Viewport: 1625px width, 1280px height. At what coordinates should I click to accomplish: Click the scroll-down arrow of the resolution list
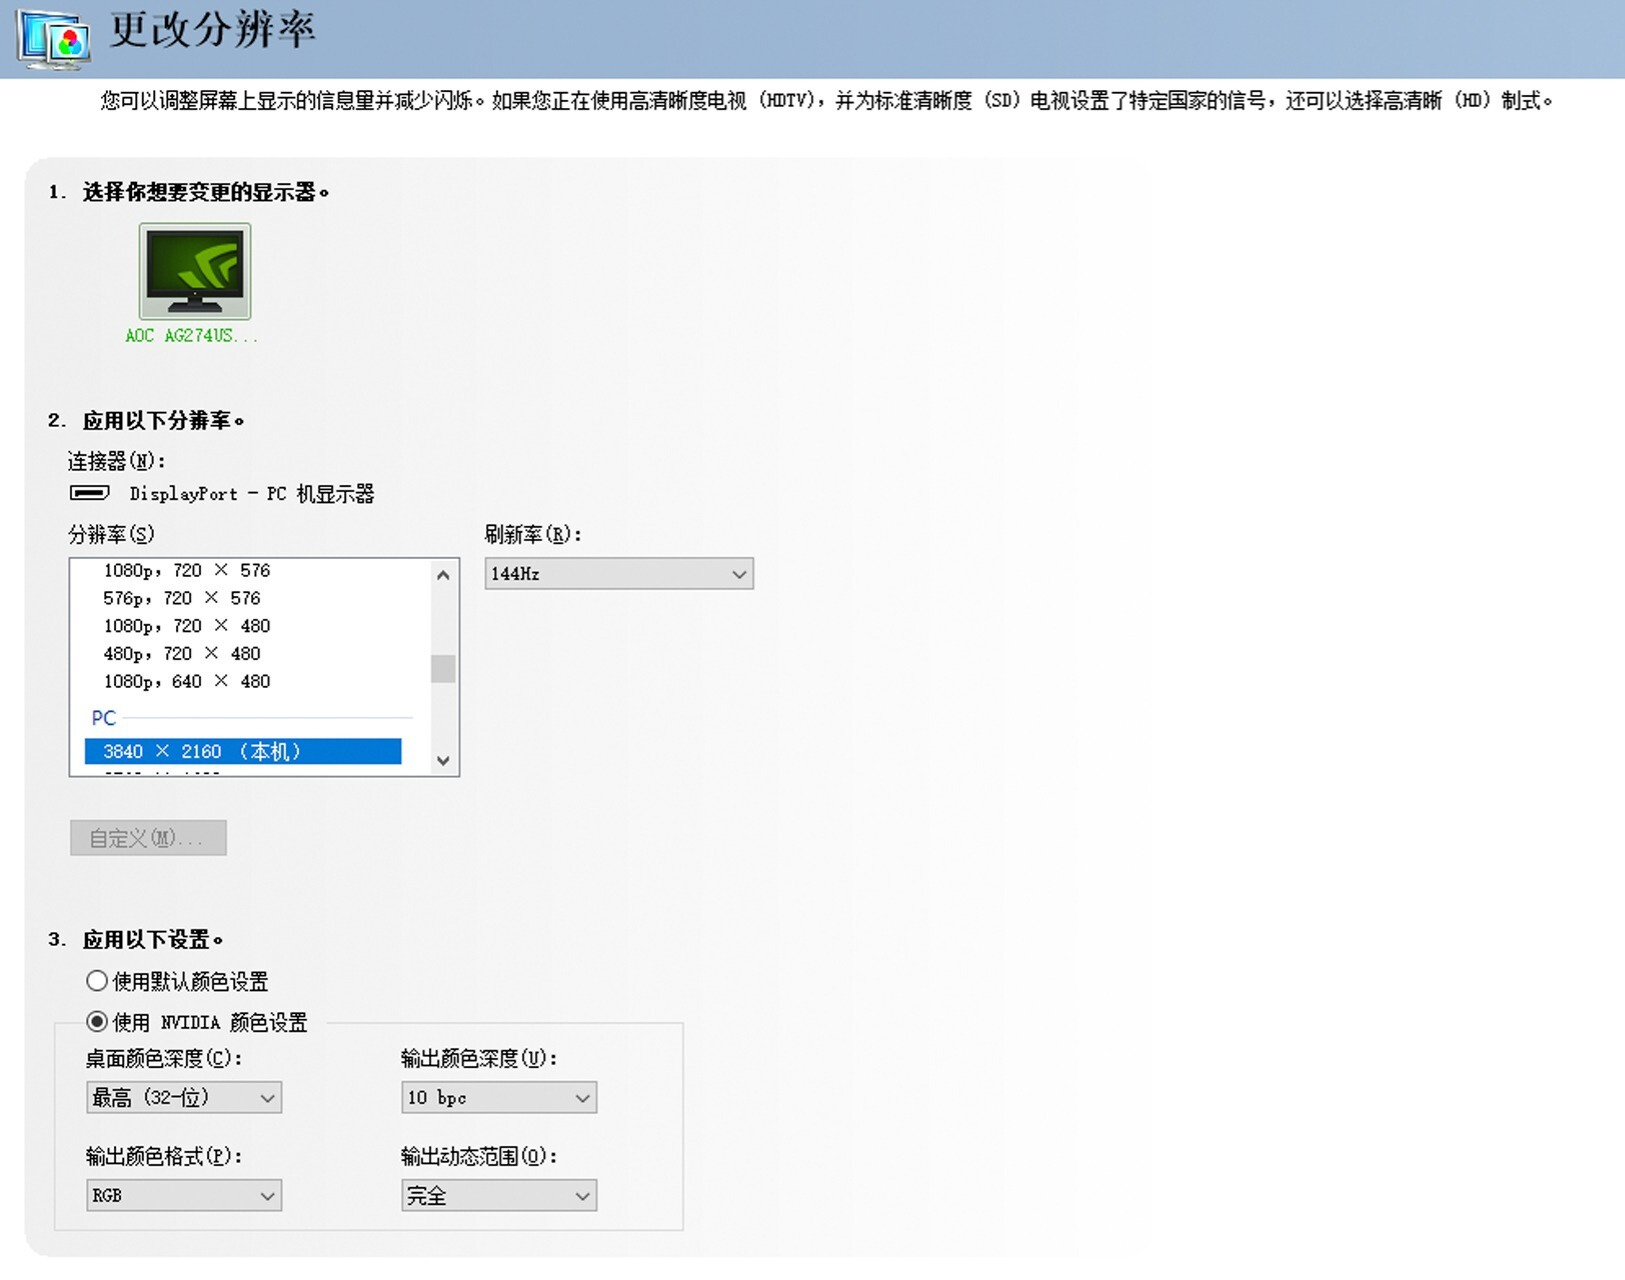point(441,760)
